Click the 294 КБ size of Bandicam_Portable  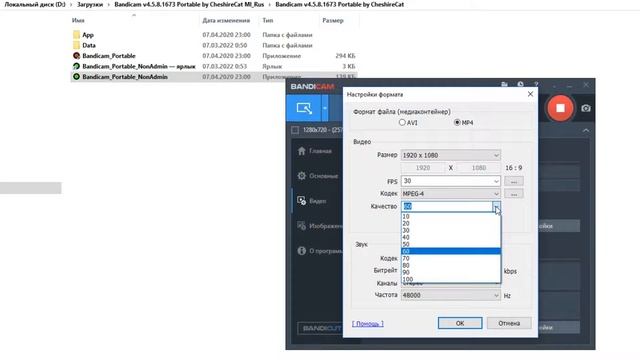click(345, 56)
